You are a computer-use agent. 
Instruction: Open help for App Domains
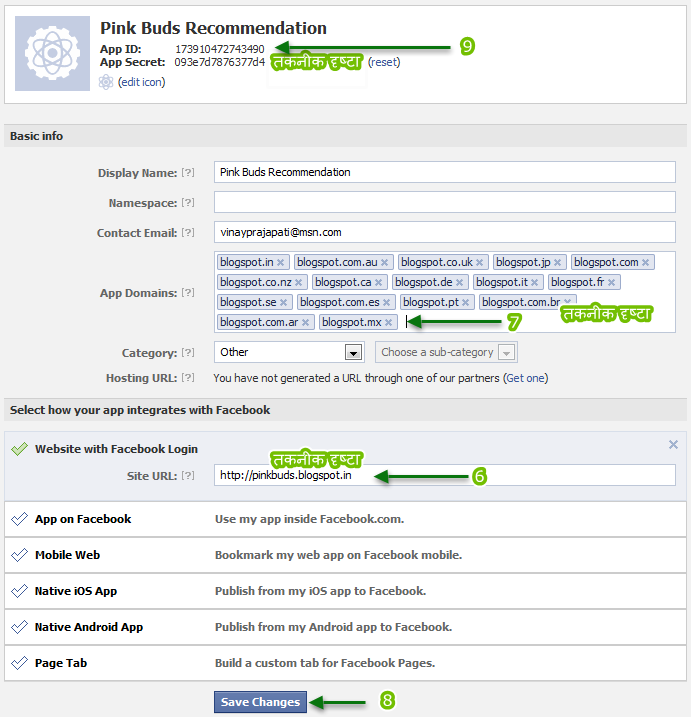tap(187, 293)
